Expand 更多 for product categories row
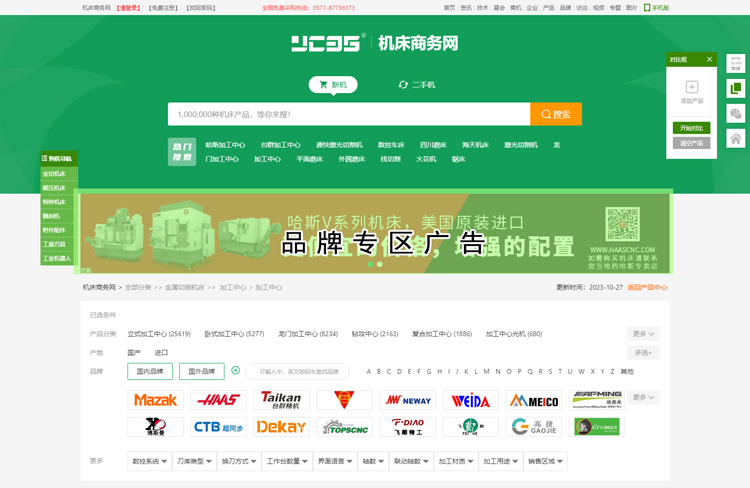The width and height of the screenshot is (750, 488). click(x=643, y=334)
